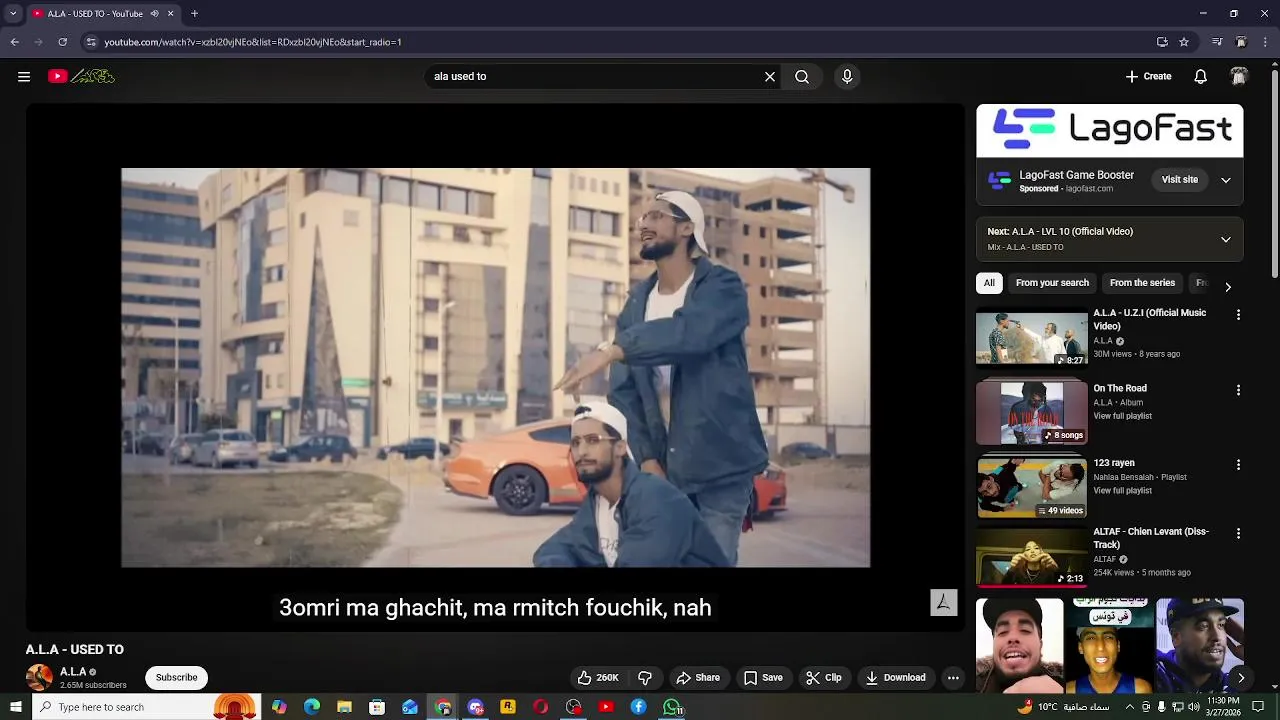The image size is (1280, 720).
Task: Share the video
Action: [698, 677]
